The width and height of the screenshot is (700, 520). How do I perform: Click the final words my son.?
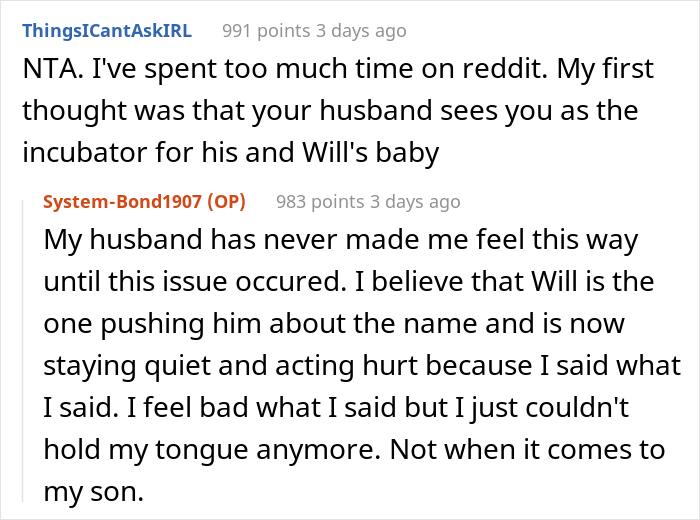93,492
